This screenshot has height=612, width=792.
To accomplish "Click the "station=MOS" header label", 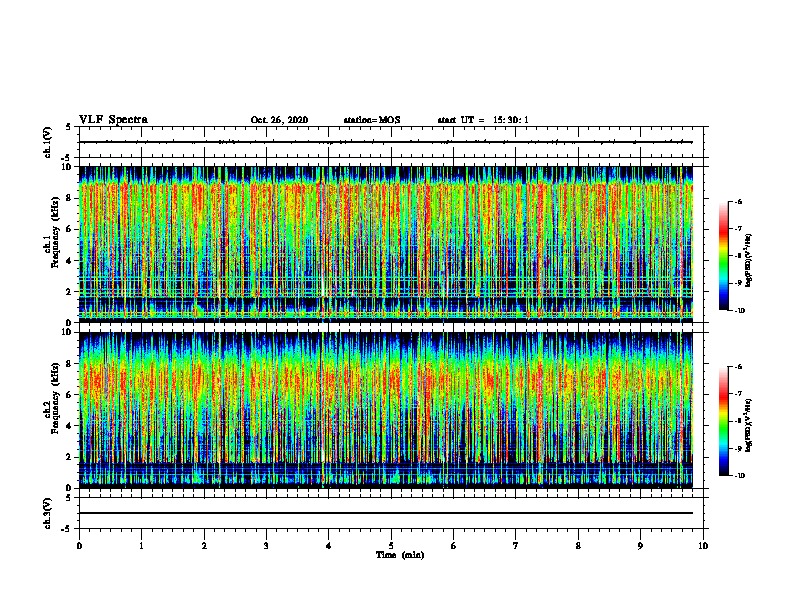I will (372, 120).
